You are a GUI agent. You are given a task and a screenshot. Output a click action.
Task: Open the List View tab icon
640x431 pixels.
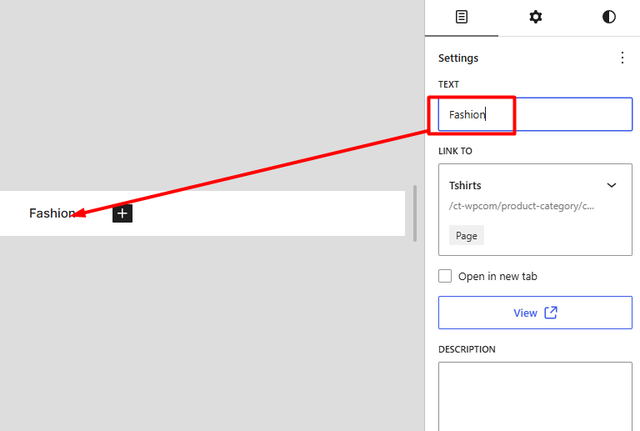(461, 17)
